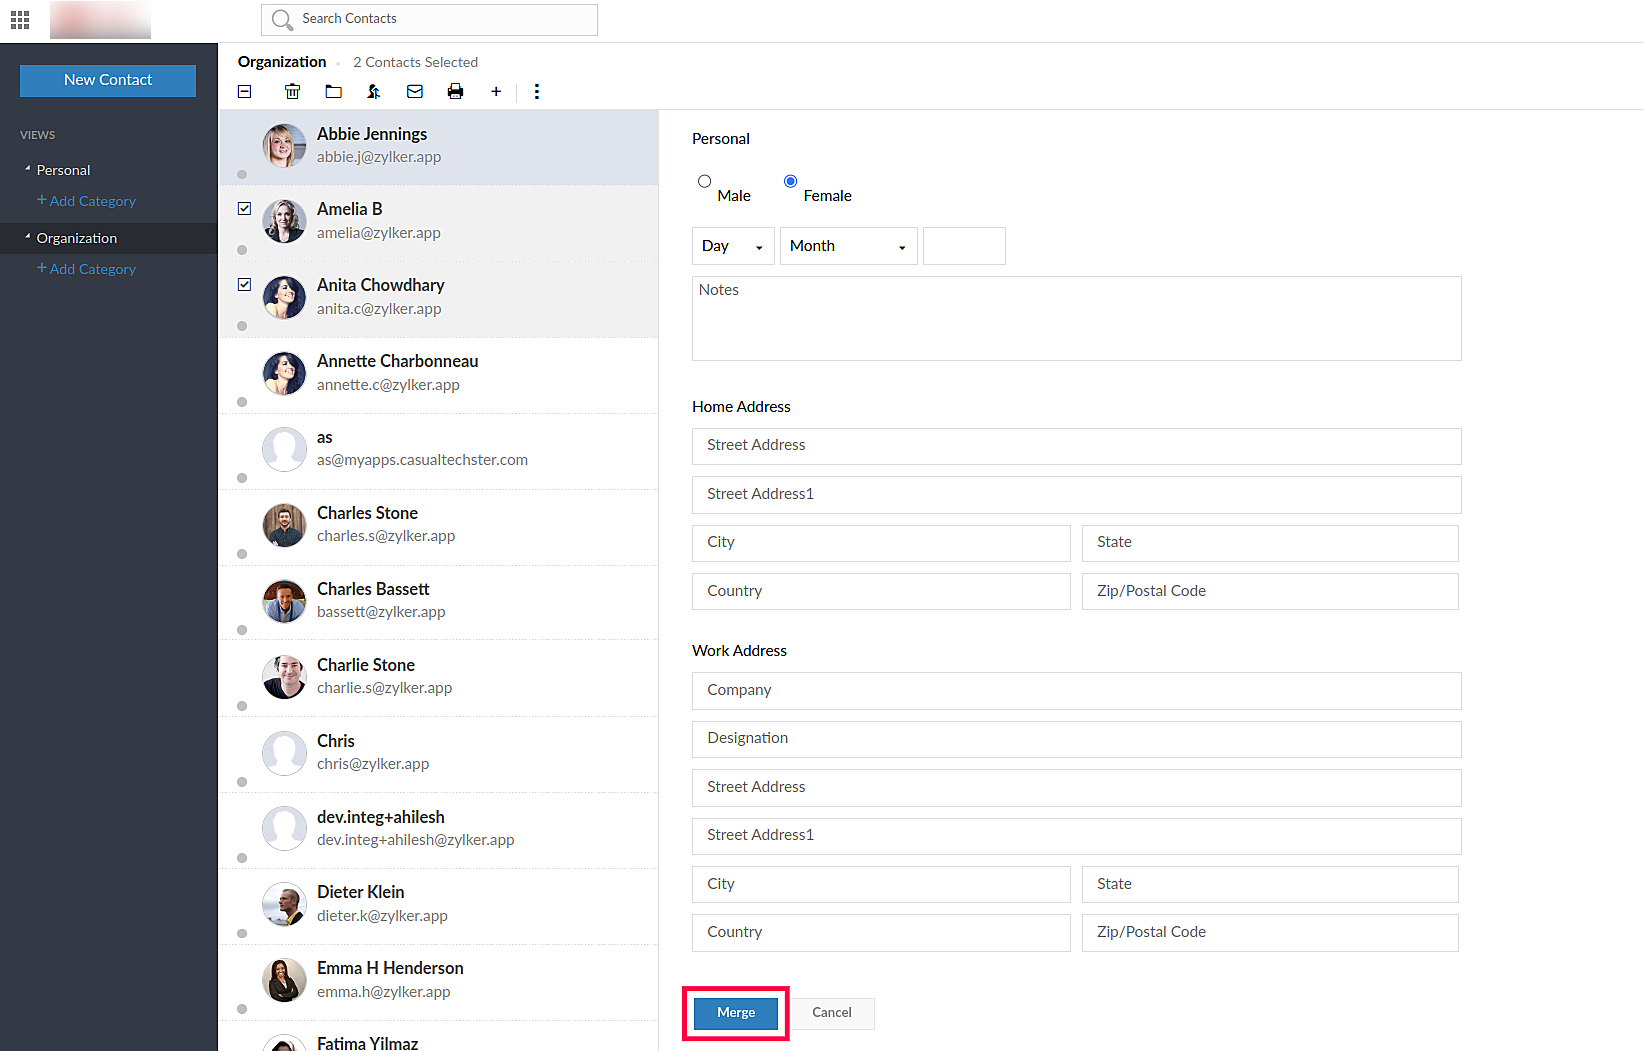Open the three-dot more options menu
Image resolution: width=1644 pixels, height=1051 pixels.
coord(537,92)
